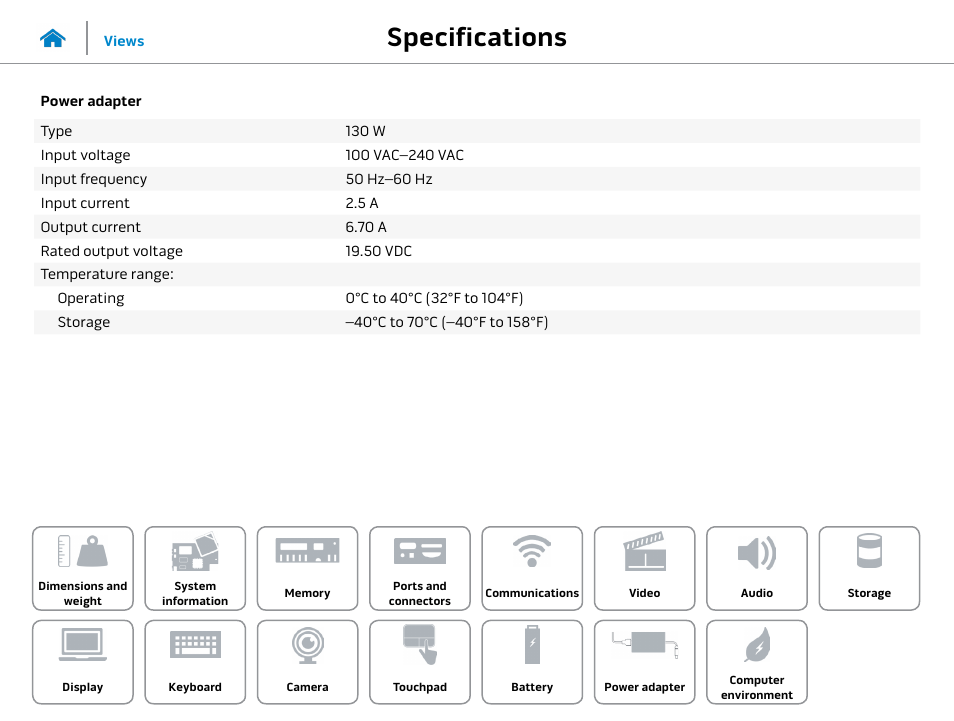Select the indented Storage row label
The image size is (954, 721).
83,322
